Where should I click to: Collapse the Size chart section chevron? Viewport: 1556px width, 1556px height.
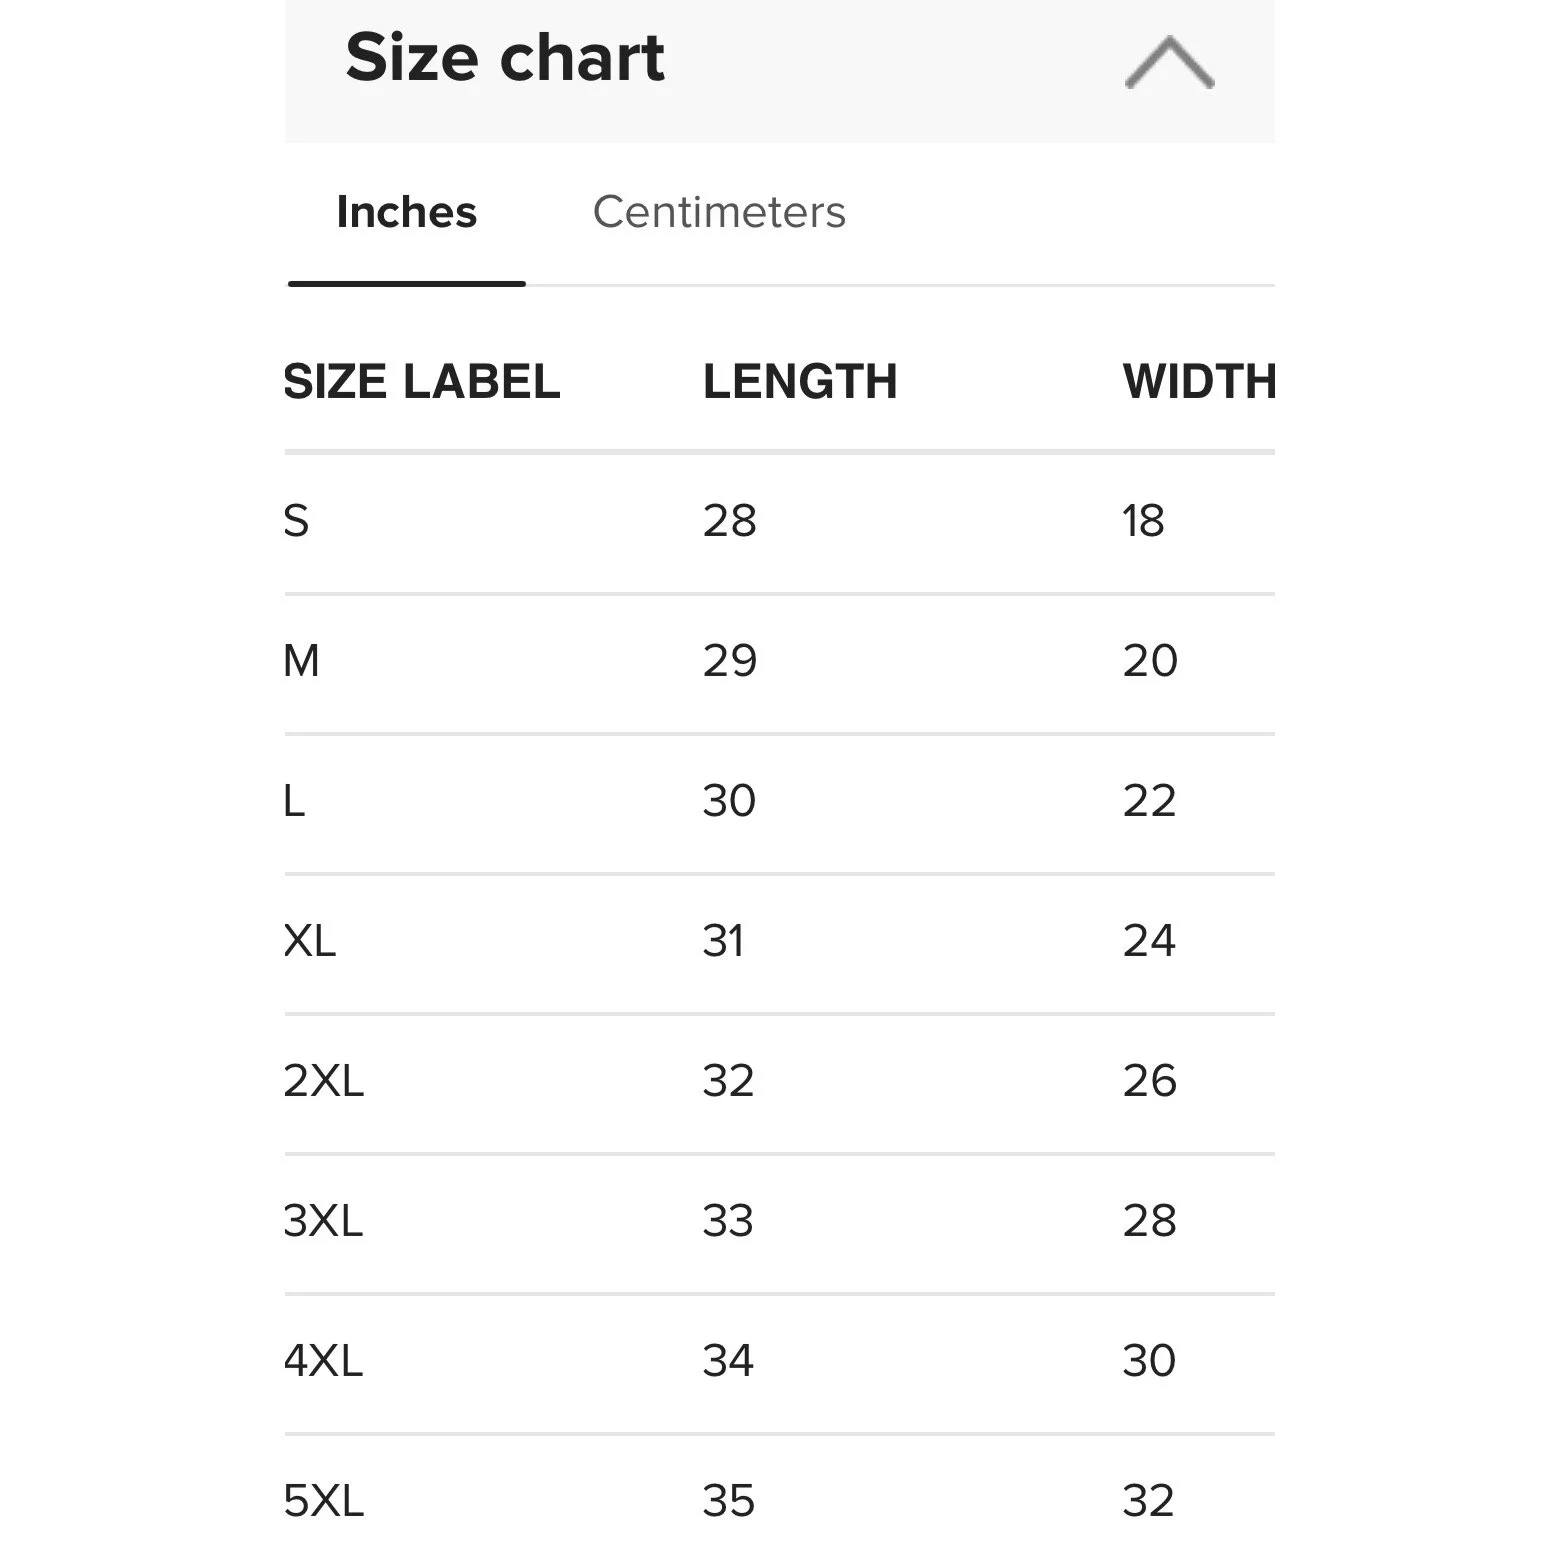click(x=1169, y=63)
